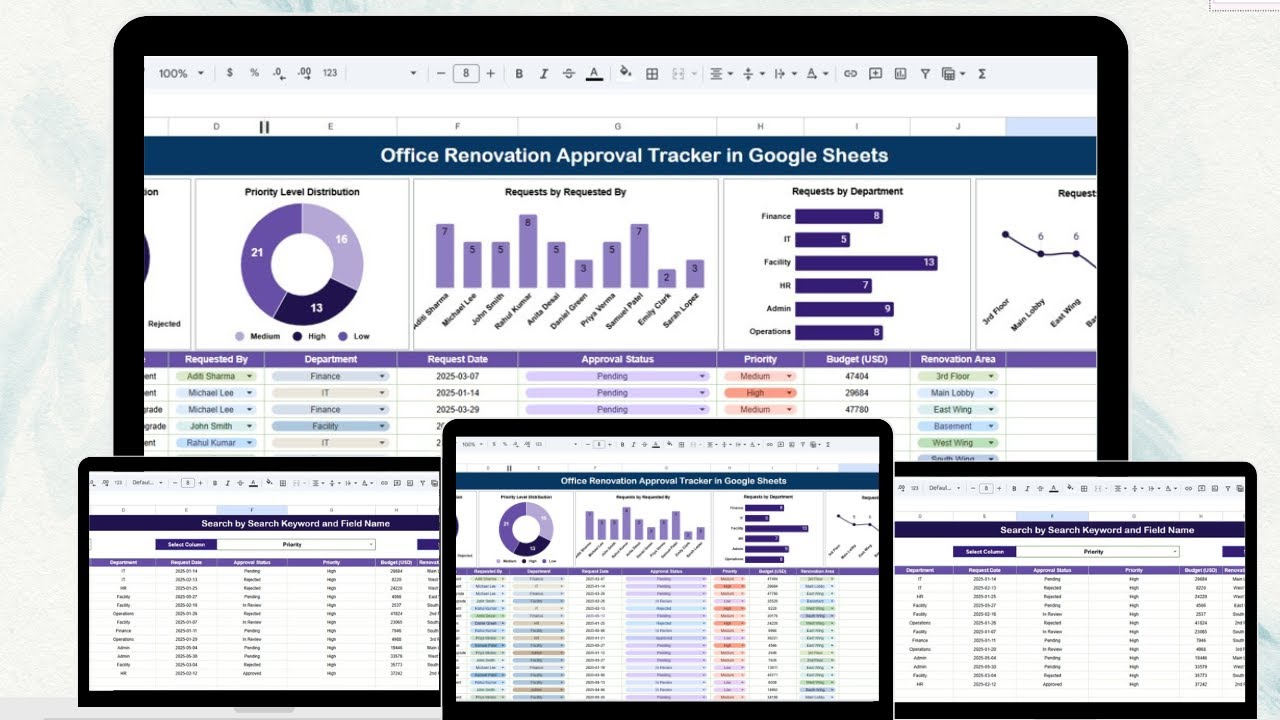Decrease font size with minus on laptop
Screen dimensions: 1280x720
click(441, 73)
